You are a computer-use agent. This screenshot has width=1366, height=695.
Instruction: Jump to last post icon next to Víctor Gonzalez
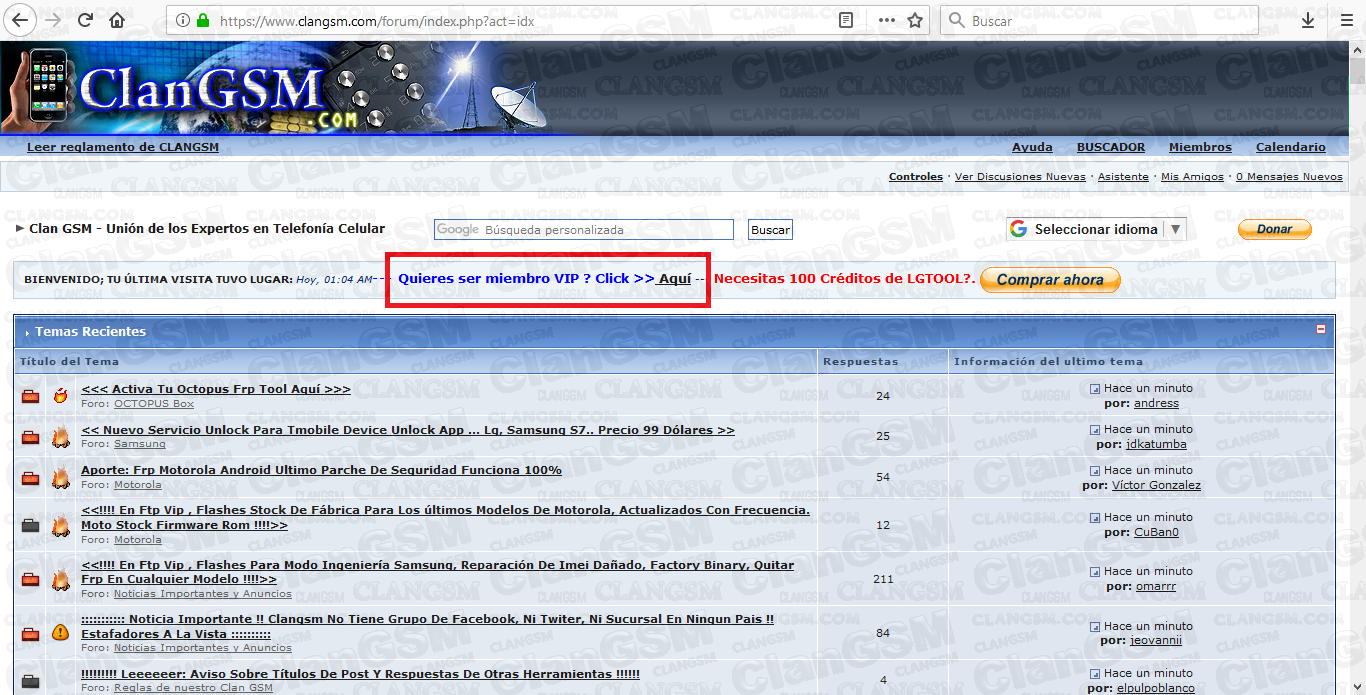[1095, 471]
